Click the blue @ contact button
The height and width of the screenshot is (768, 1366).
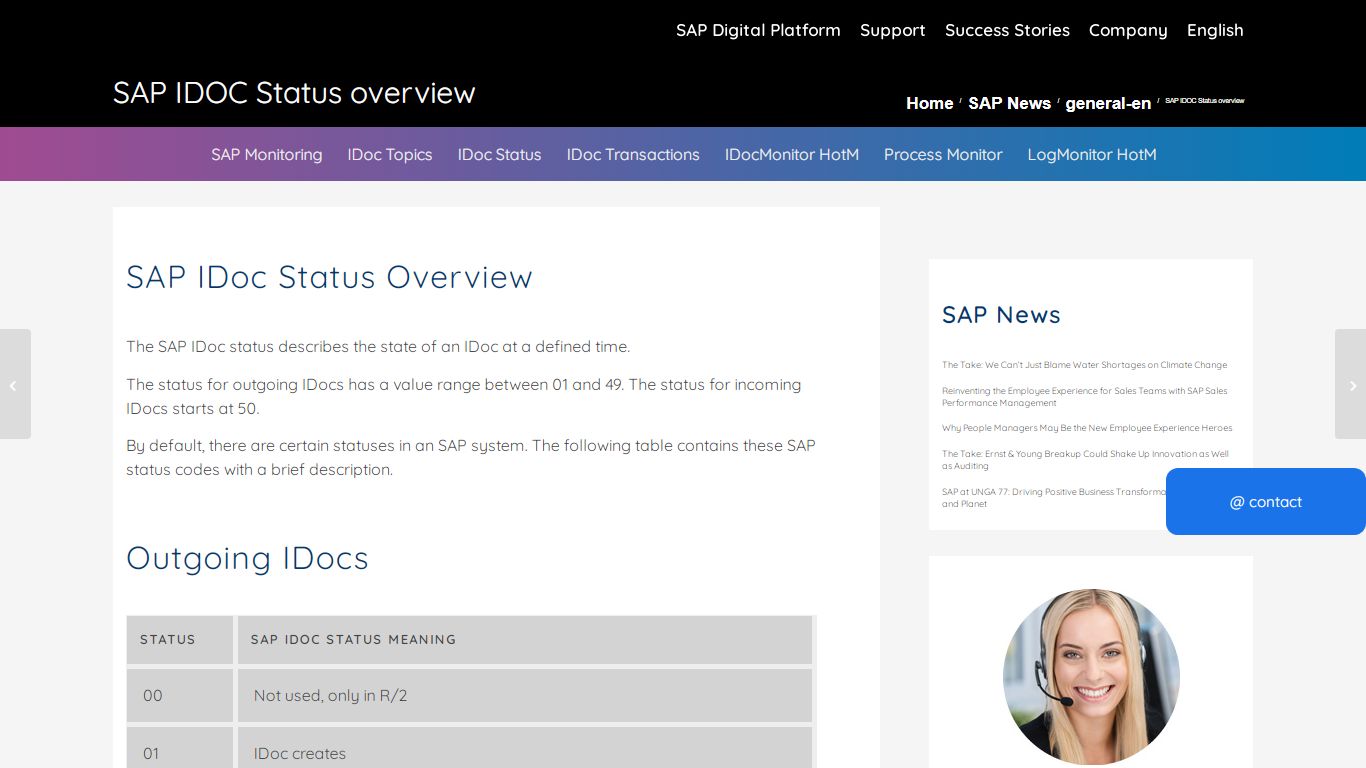(1266, 501)
